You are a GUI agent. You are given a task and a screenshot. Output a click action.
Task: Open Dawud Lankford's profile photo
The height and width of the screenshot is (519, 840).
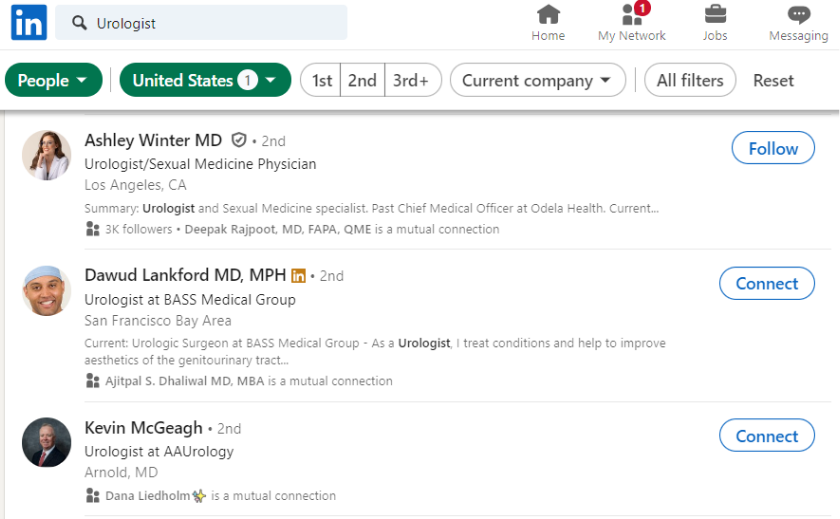pos(47,291)
